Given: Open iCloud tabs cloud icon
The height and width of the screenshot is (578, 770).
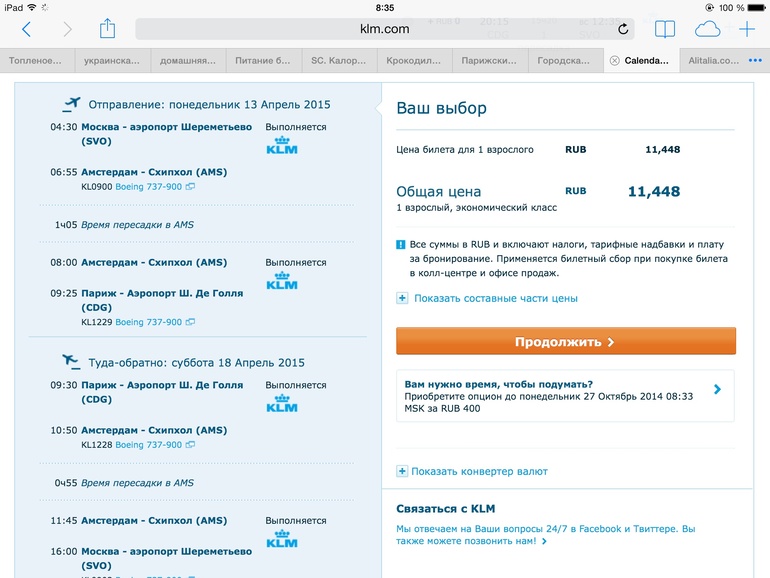Looking at the screenshot, I should click(707, 29).
